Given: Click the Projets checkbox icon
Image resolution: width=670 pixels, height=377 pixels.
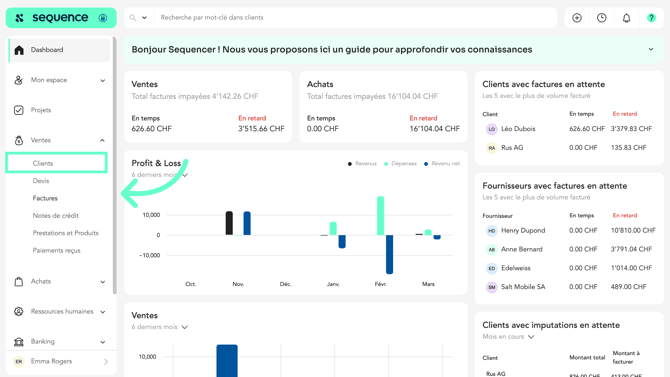Looking at the screenshot, I should tap(18, 110).
